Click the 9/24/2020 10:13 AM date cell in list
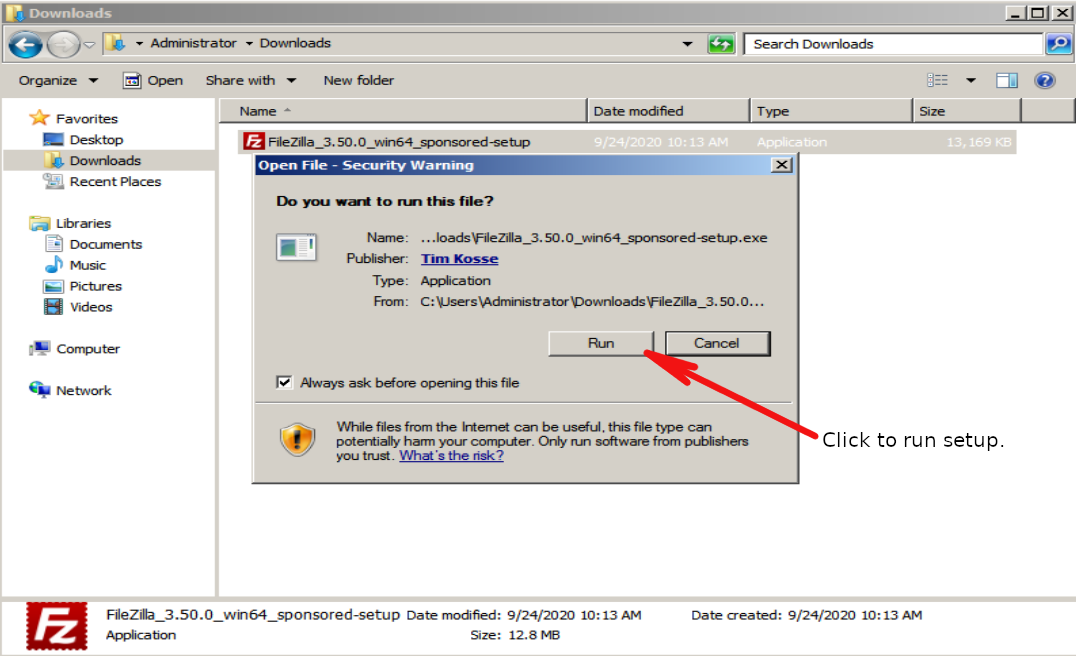 (x=661, y=142)
